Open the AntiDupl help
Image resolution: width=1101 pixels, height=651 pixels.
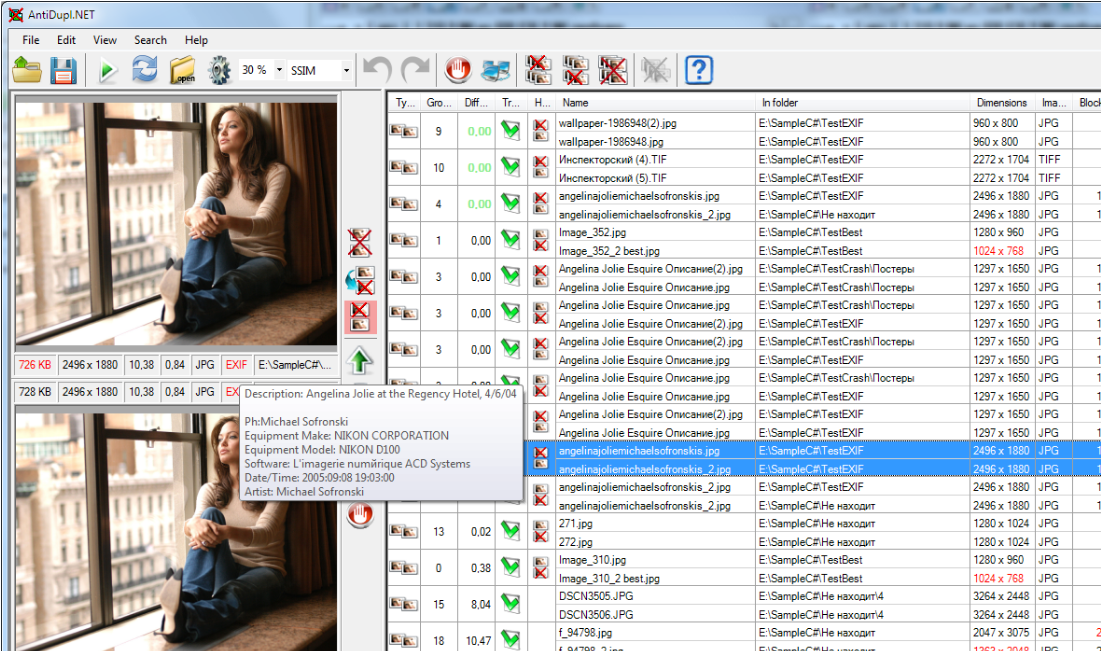click(697, 70)
